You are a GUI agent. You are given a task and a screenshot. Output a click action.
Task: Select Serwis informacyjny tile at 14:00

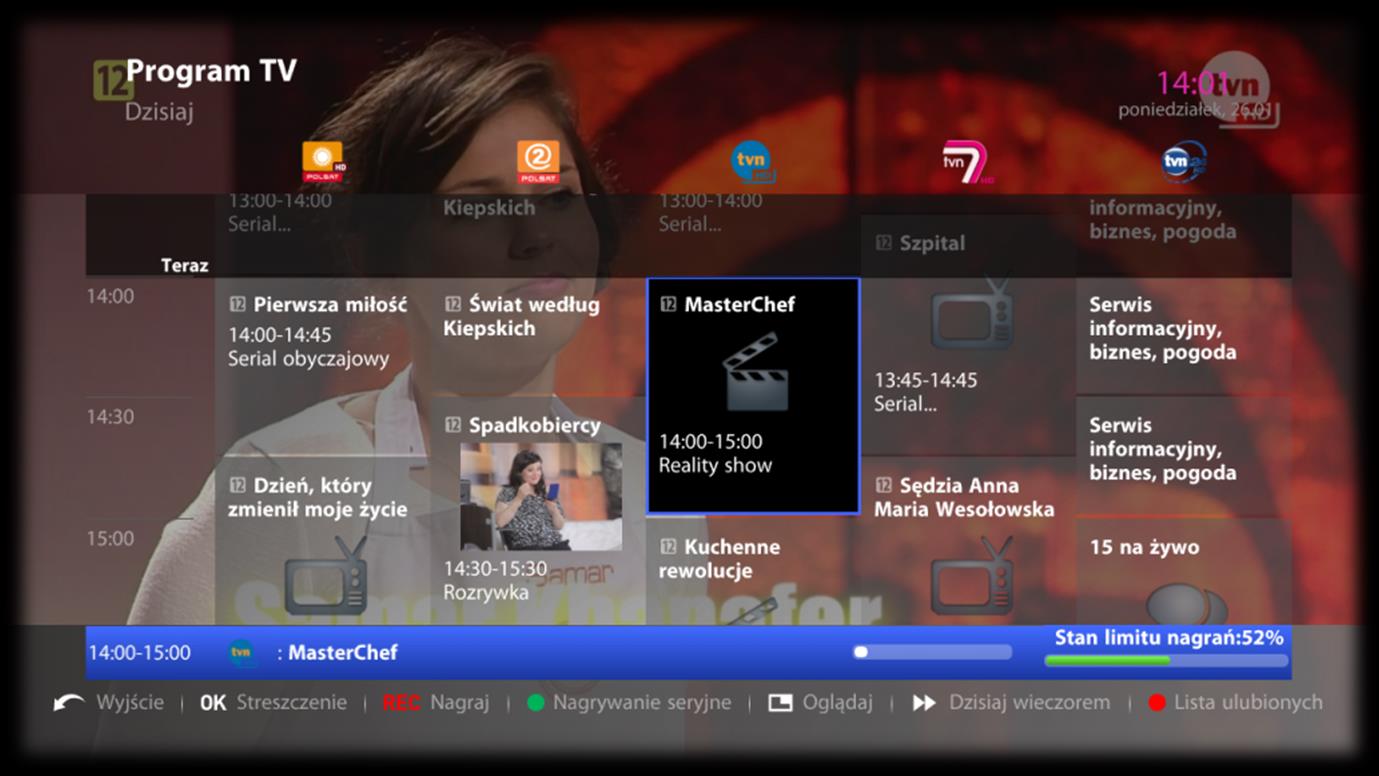[1184, 337]
